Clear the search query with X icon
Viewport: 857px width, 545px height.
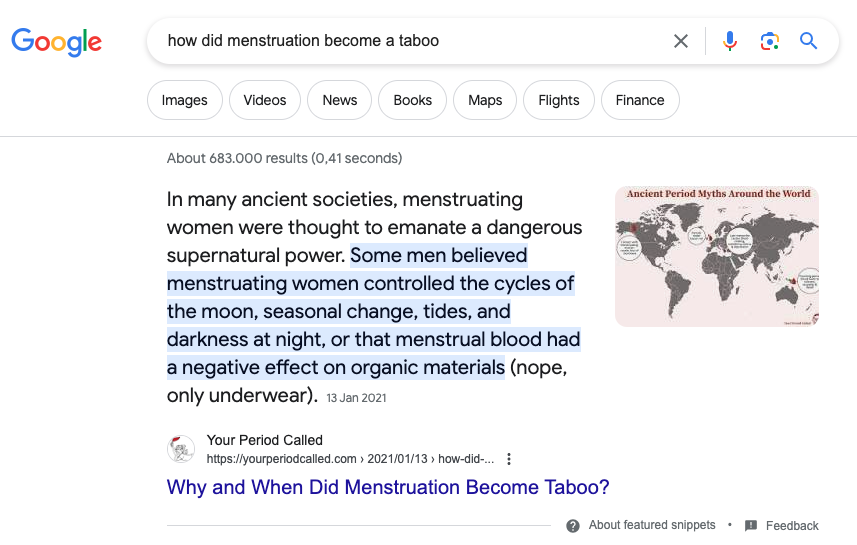coord(680,41)
